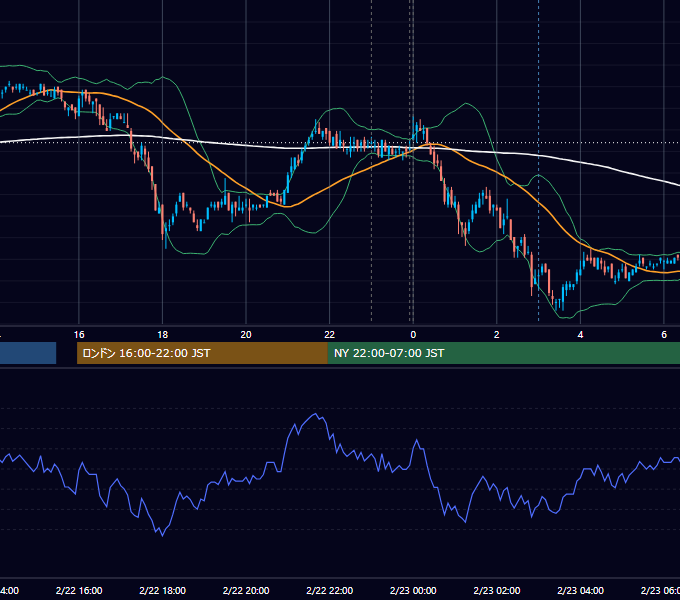
Task: Click hour label 2 under price chart
Action: point(497,335)
